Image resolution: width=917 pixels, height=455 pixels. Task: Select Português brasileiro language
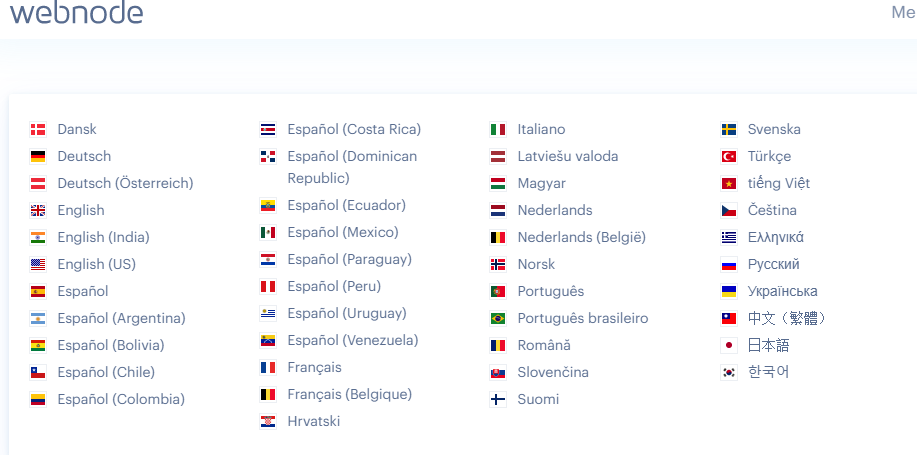point(582,318)
